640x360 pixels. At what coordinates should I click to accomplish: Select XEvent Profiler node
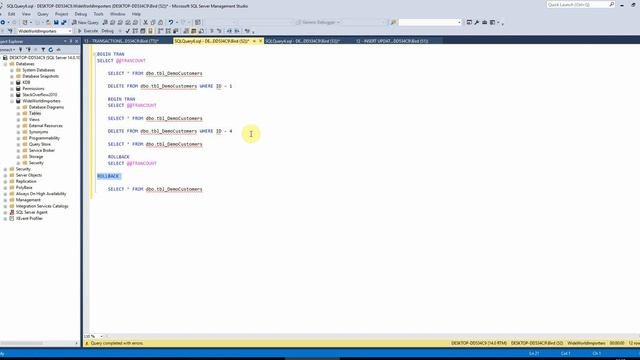[29, 218]
